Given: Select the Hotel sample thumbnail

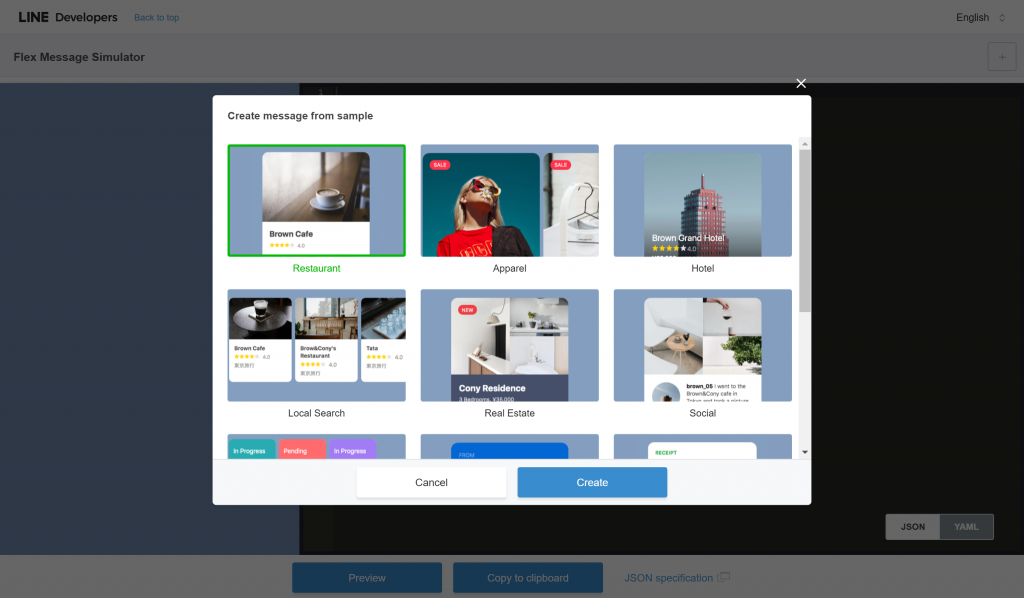Looking at the screenshot, I should (x=703, y=200).
